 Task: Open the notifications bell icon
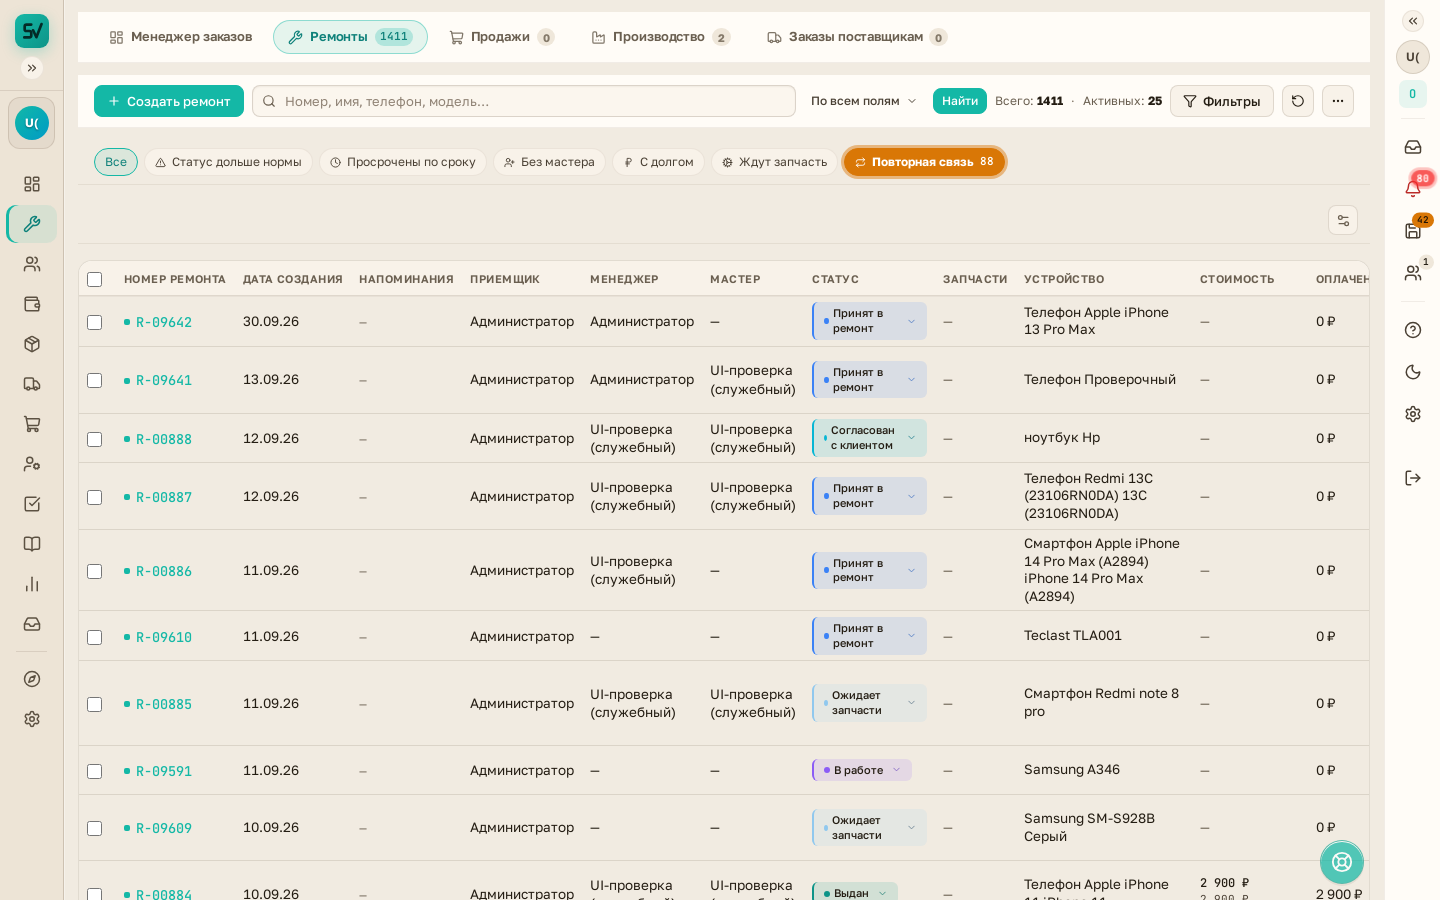pos(1413,188)
